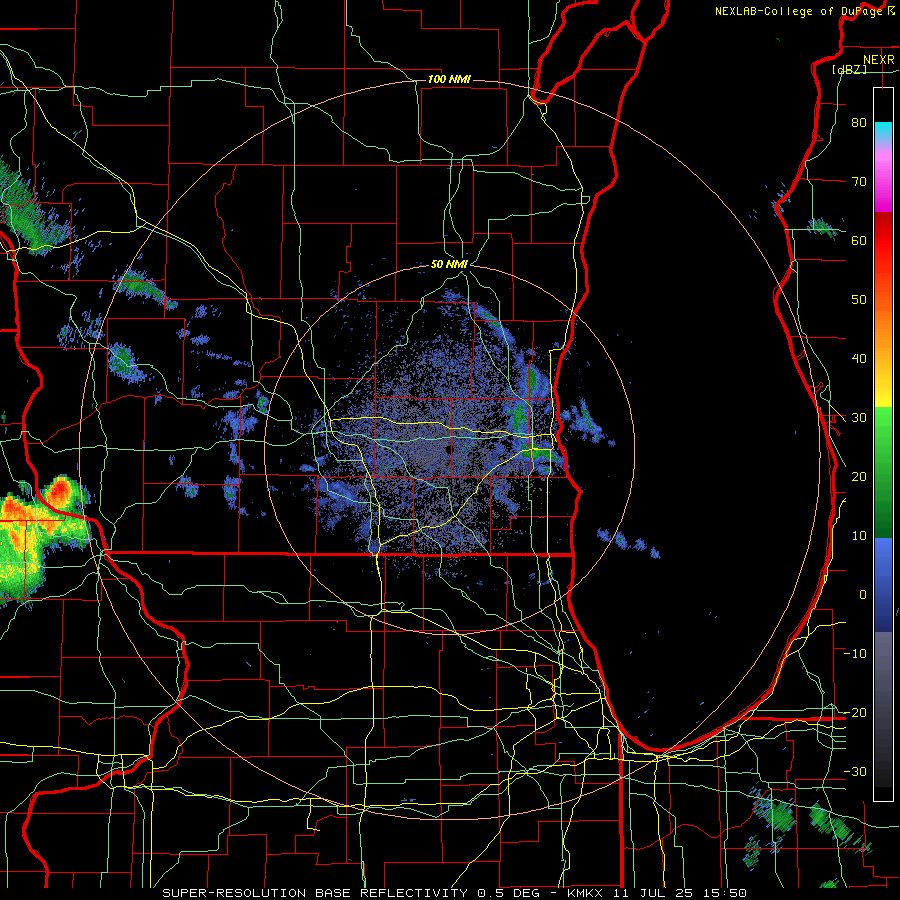Viewport: 900px width, 900px height.
Task: Click the bright green band on color bar
Action: (883, 422)
